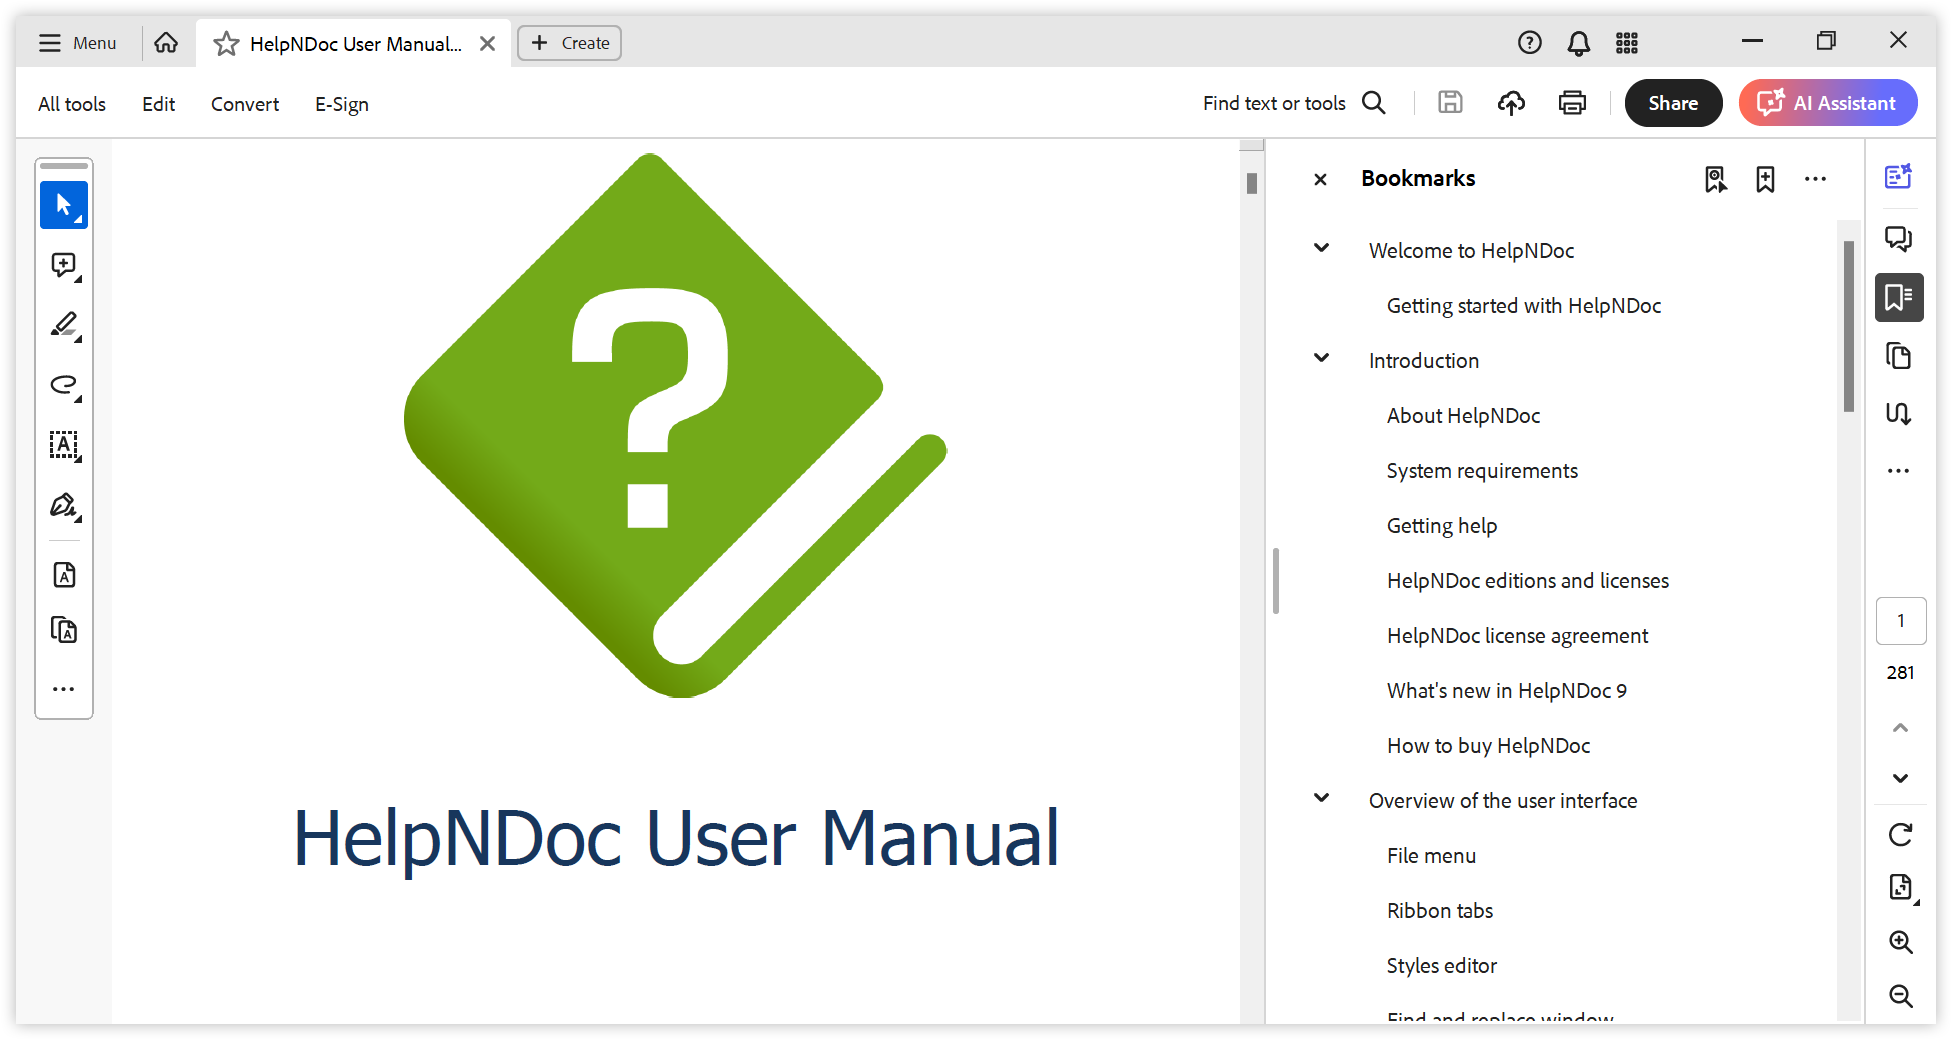Open HelpNDoc license agreement bookmark
Image resolution: width=1953 pixels, height=1041 pixels.
coord(1517,636)
